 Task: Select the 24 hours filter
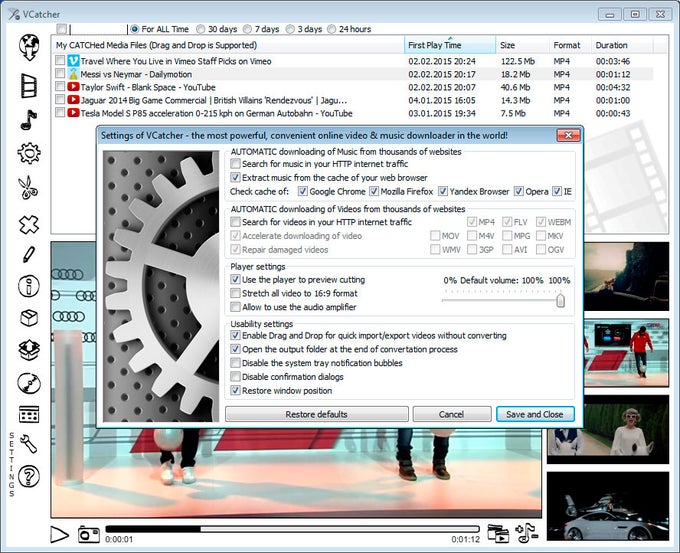click(x=332, y=29)
